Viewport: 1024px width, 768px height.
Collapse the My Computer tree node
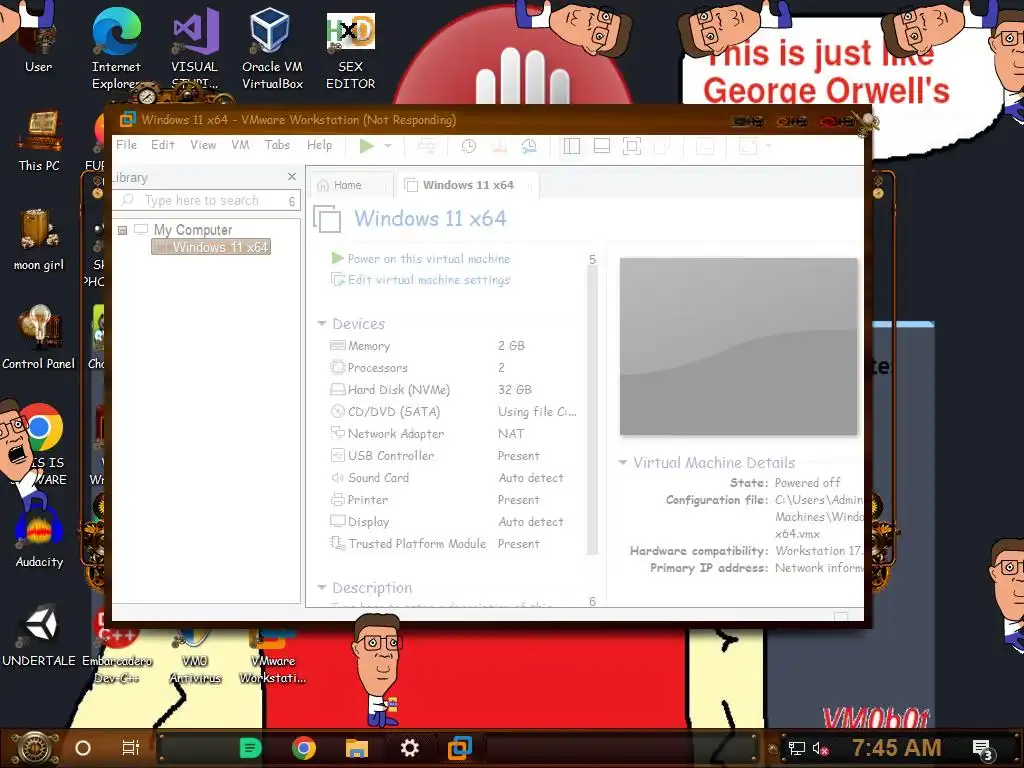(x=122, y=230)
